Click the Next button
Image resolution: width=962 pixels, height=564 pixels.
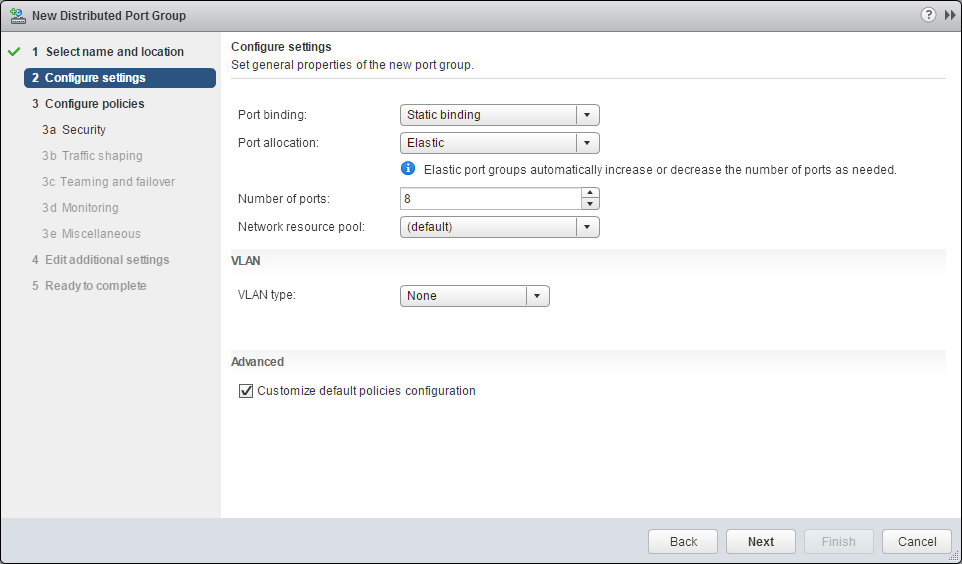pyautogui.click(x=760, y=541)
